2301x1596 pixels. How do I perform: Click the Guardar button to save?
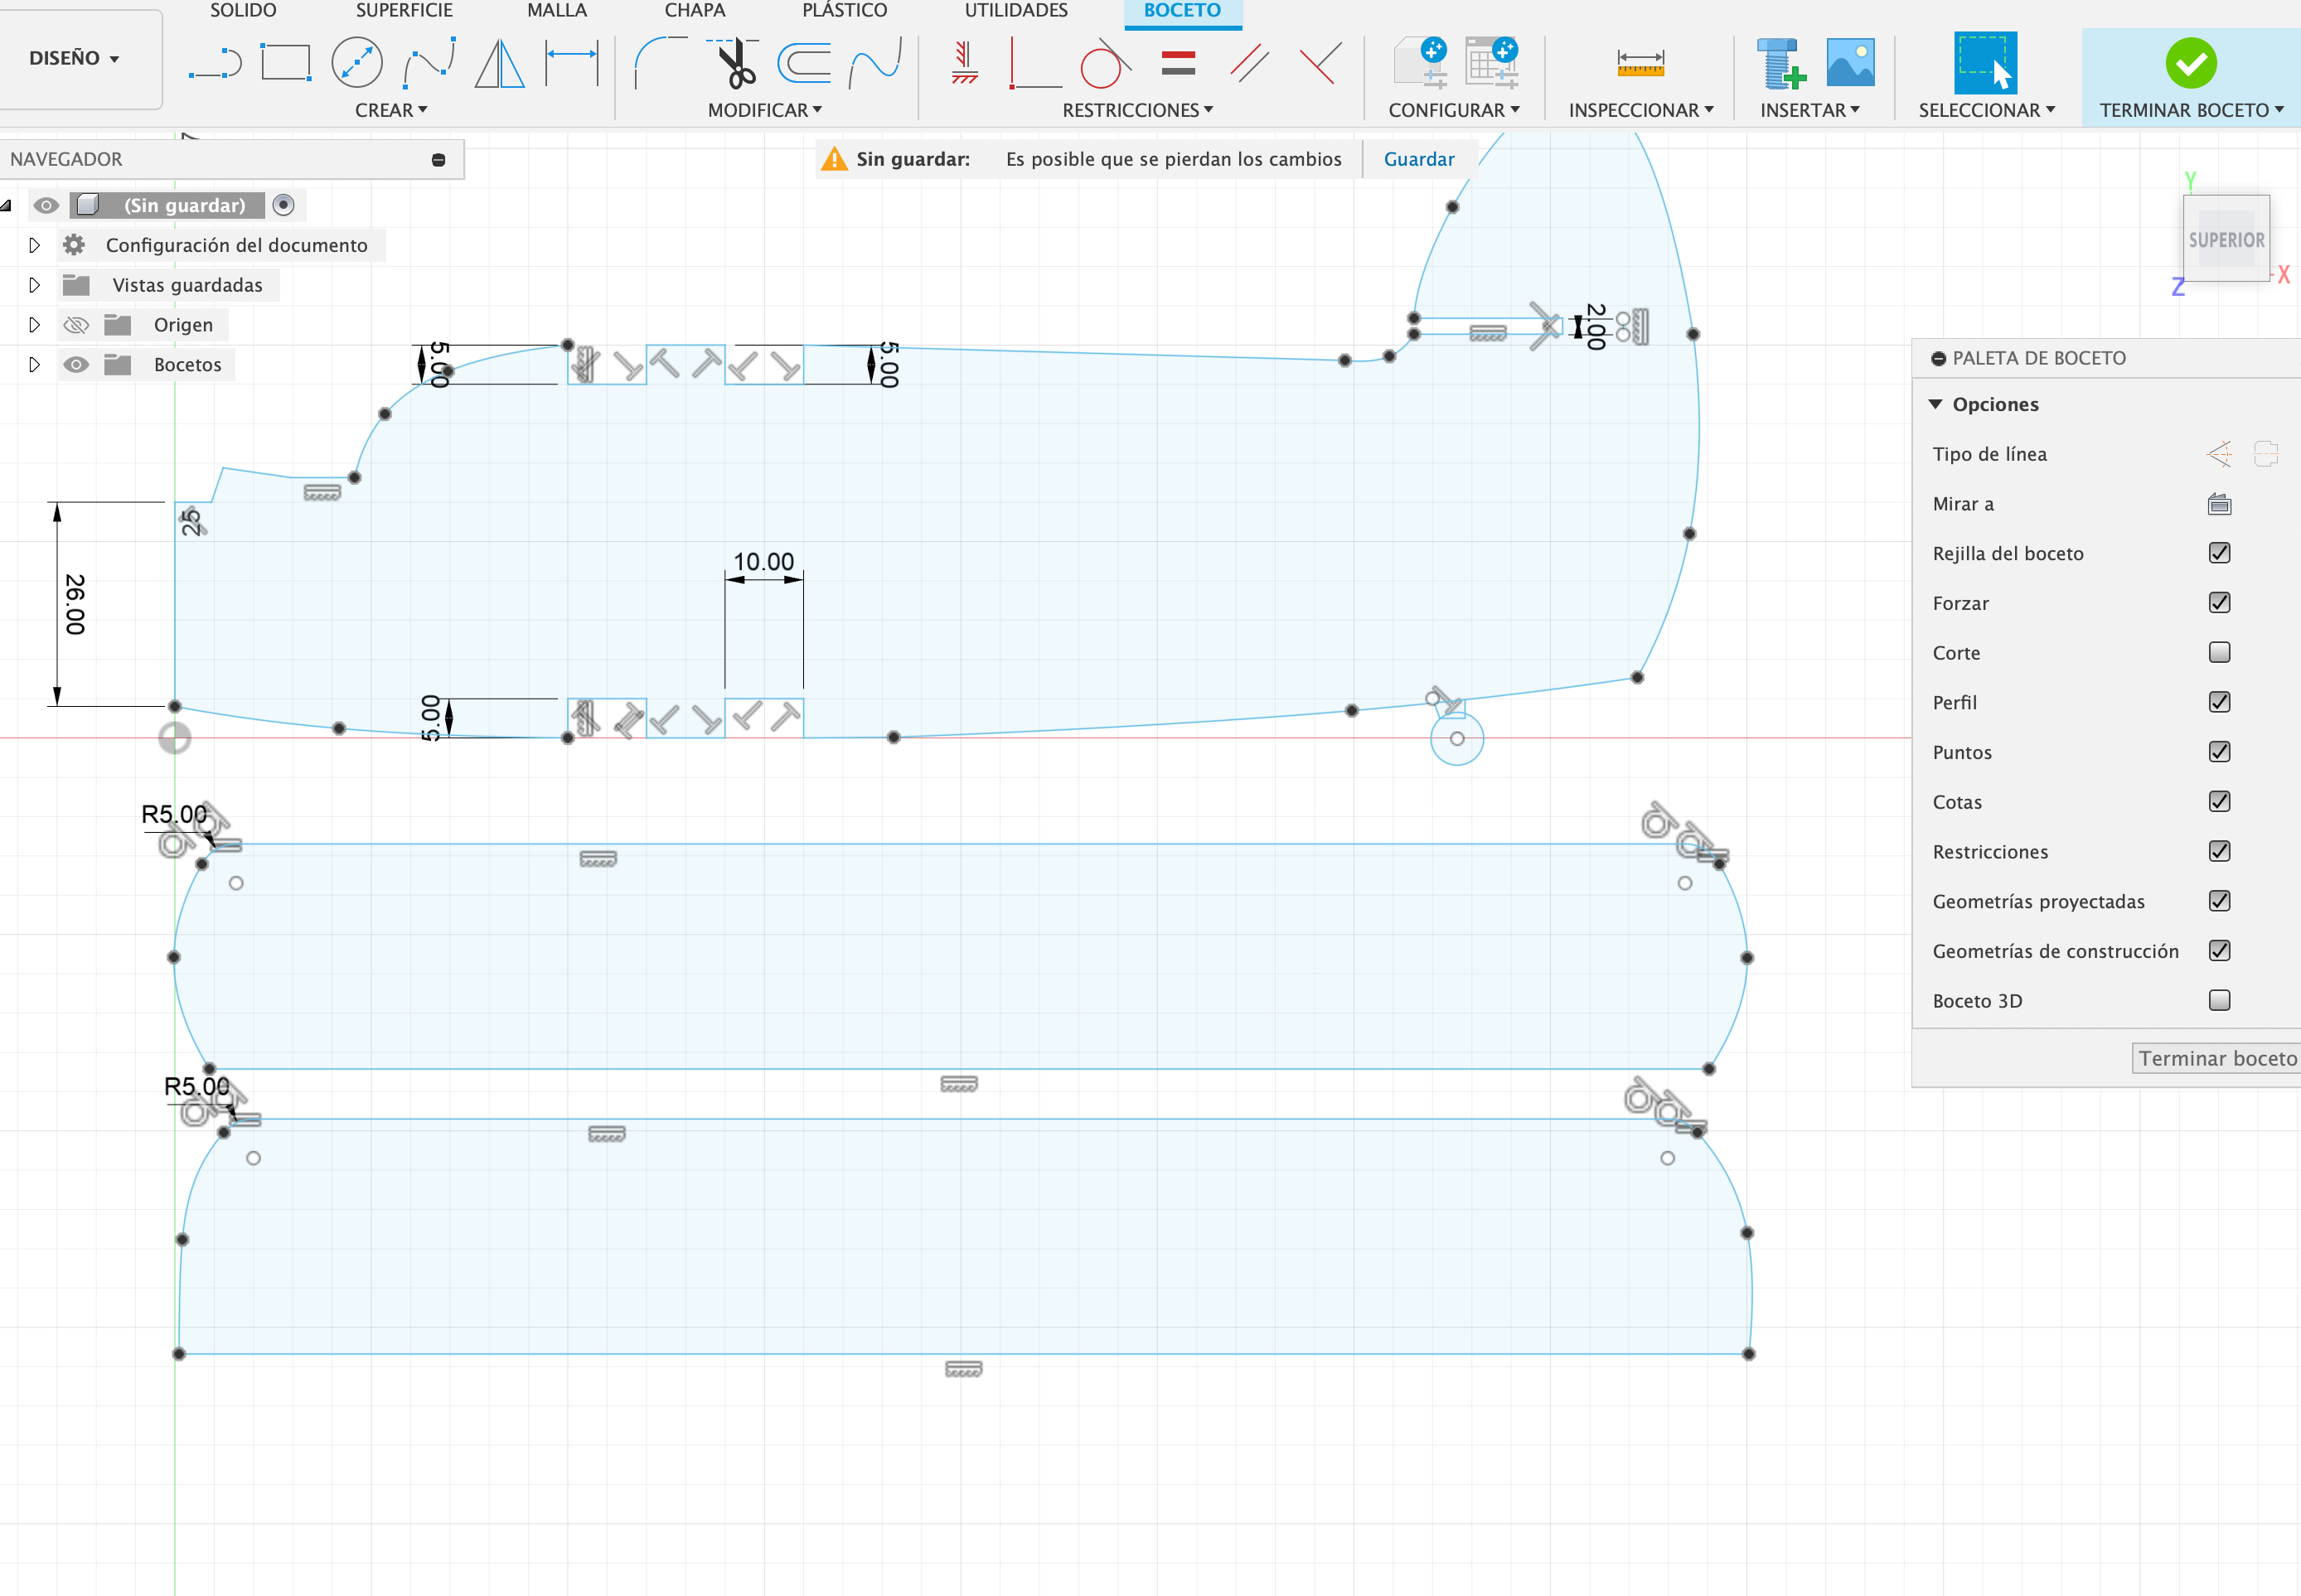click(1420, 159)
